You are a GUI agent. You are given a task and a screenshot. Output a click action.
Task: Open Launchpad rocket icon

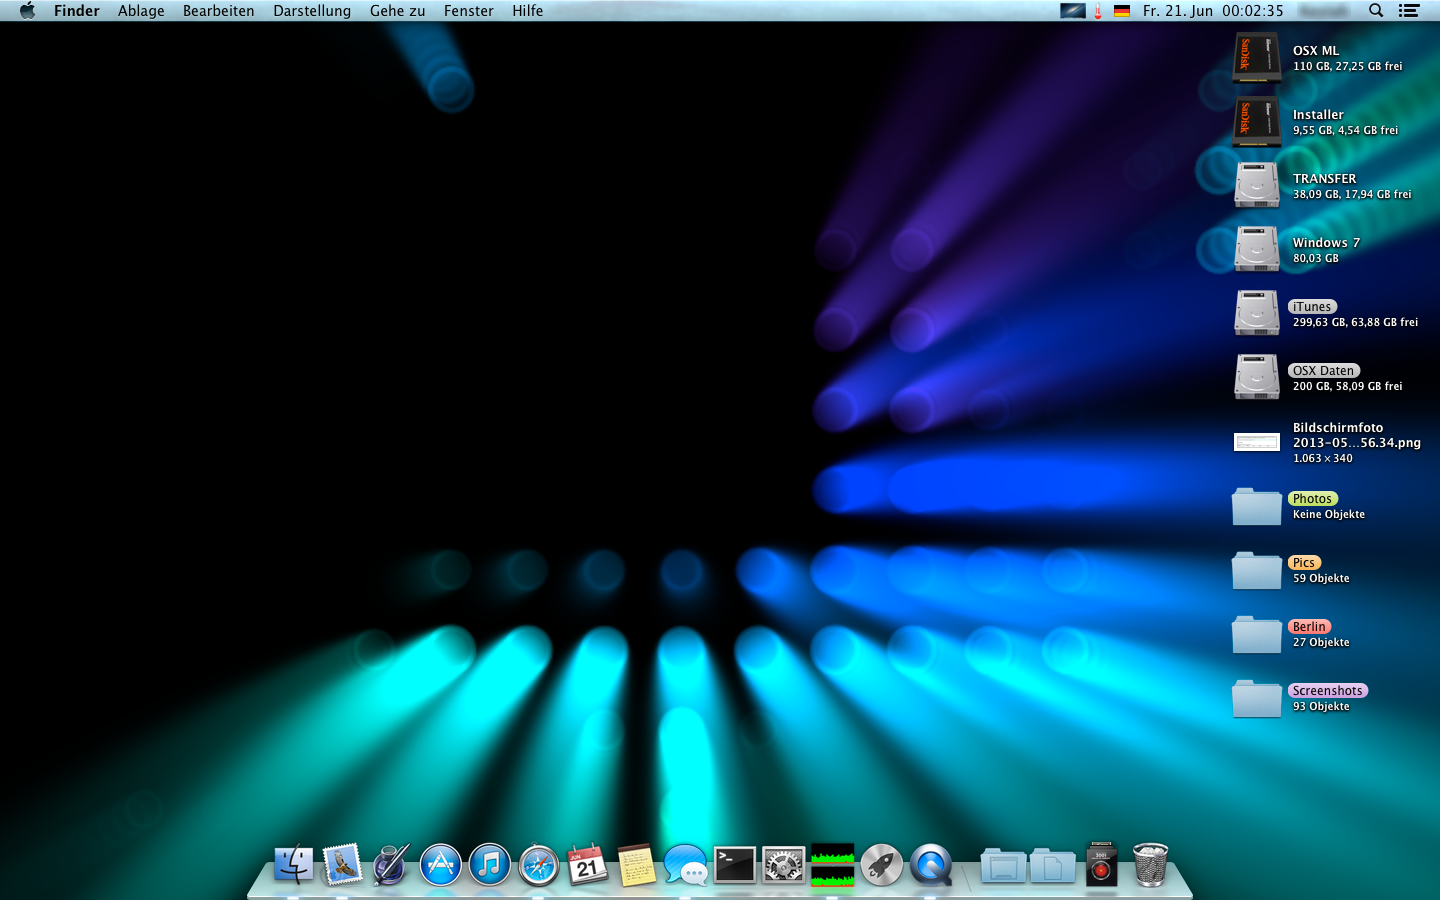point(881,865)
